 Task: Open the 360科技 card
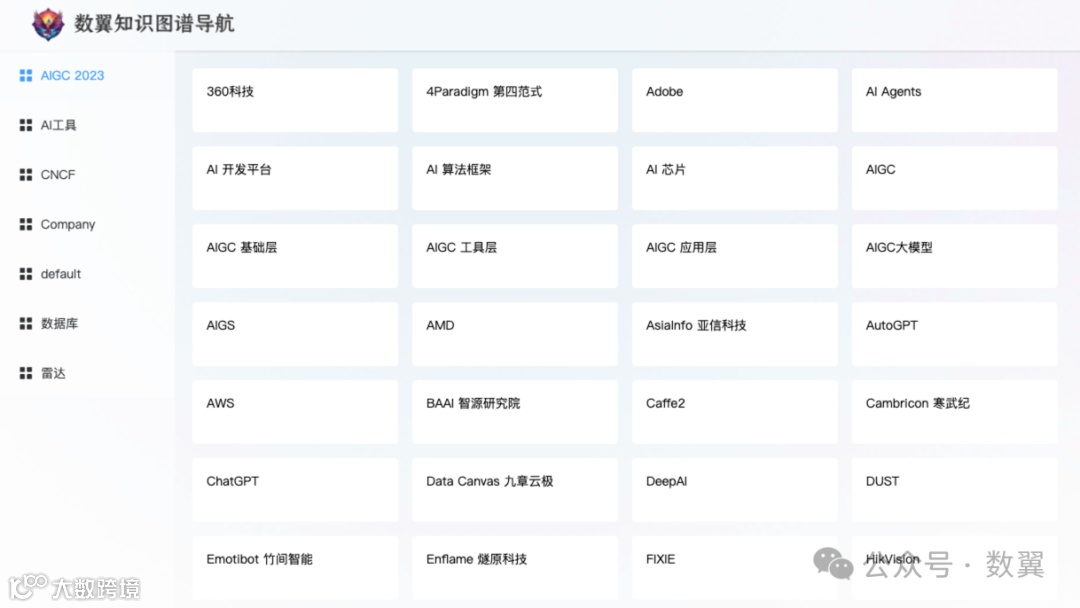295,100
